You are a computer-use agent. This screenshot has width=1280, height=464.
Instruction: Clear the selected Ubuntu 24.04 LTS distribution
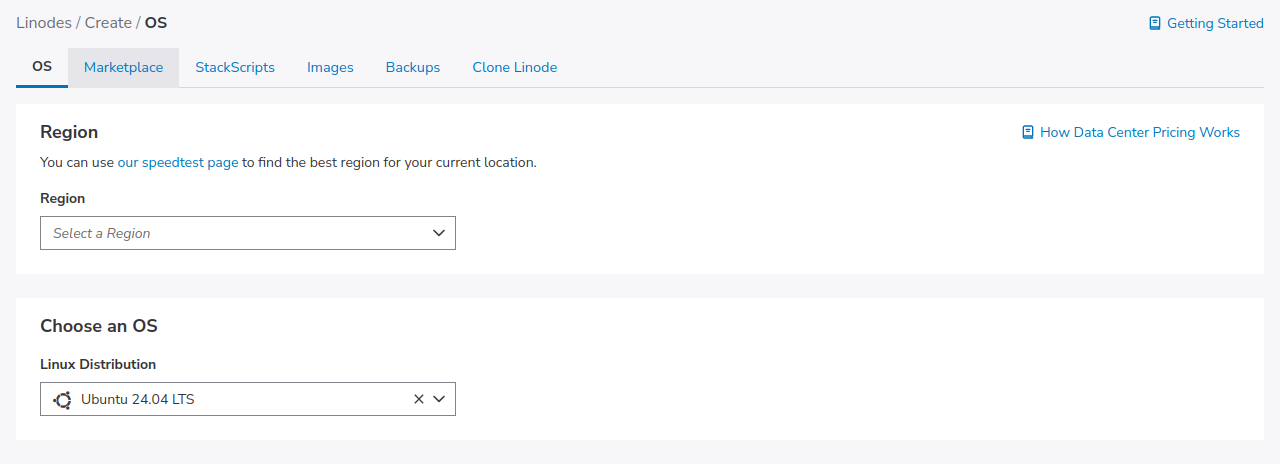pyautogui.click(x=419, y=399)
